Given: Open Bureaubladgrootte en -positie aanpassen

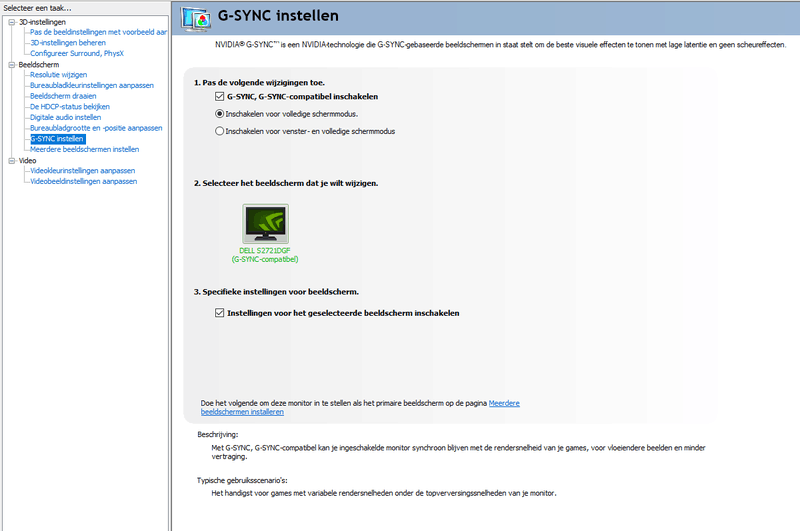Looking at the screenshot, I should (96, 129).
